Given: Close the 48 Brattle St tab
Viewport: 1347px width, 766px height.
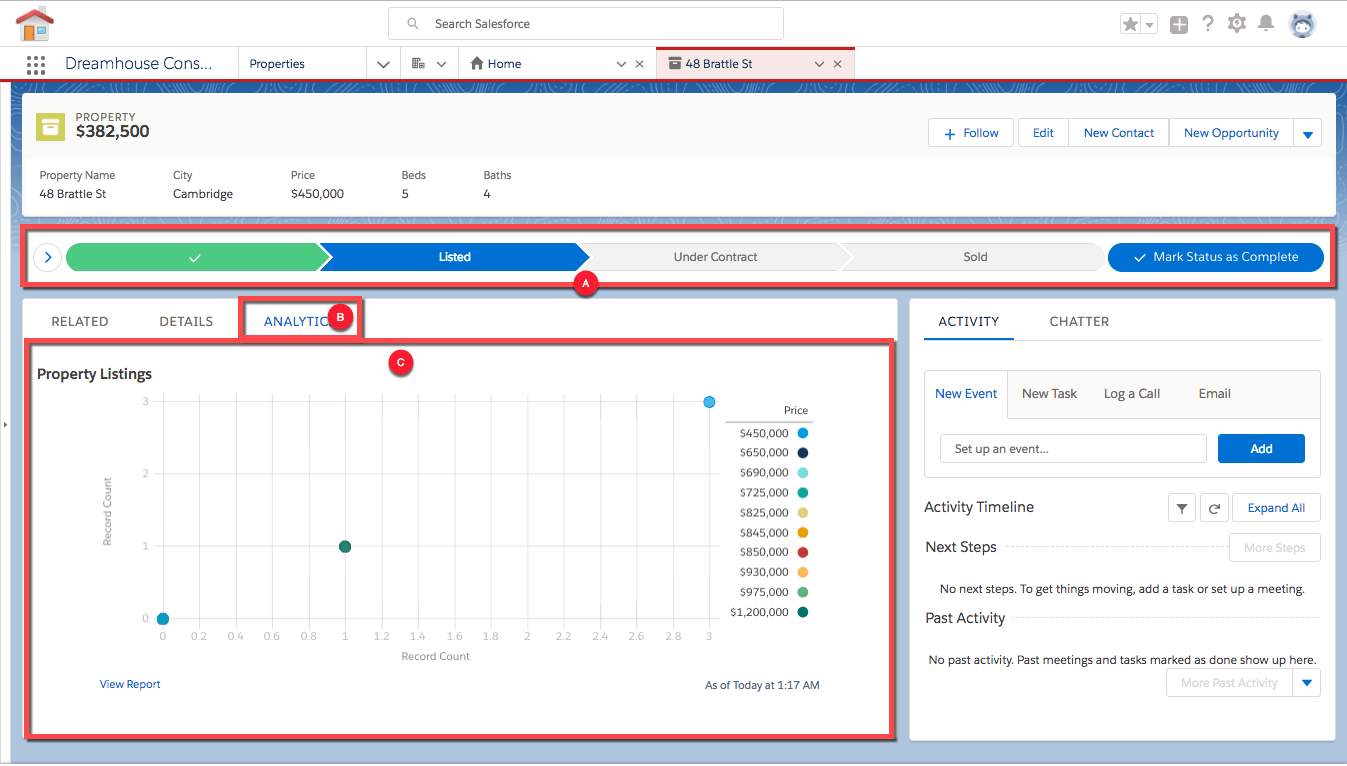Looking at the screenshot, I should (x=838, y=64).
